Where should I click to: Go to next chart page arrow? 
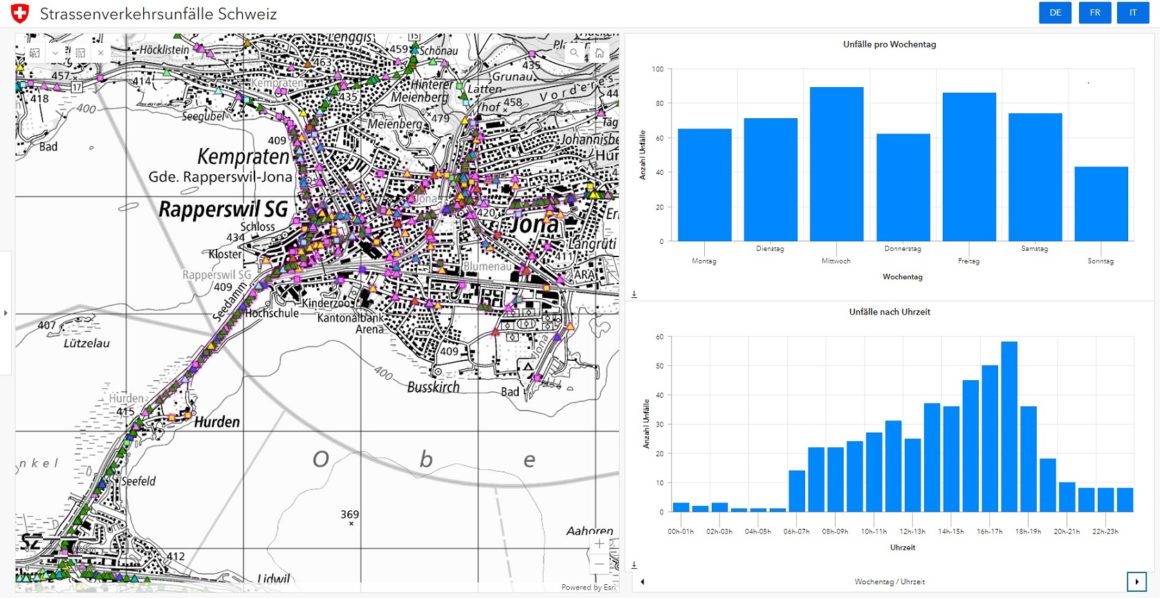pyautogui.click(x=1136, y=581)
